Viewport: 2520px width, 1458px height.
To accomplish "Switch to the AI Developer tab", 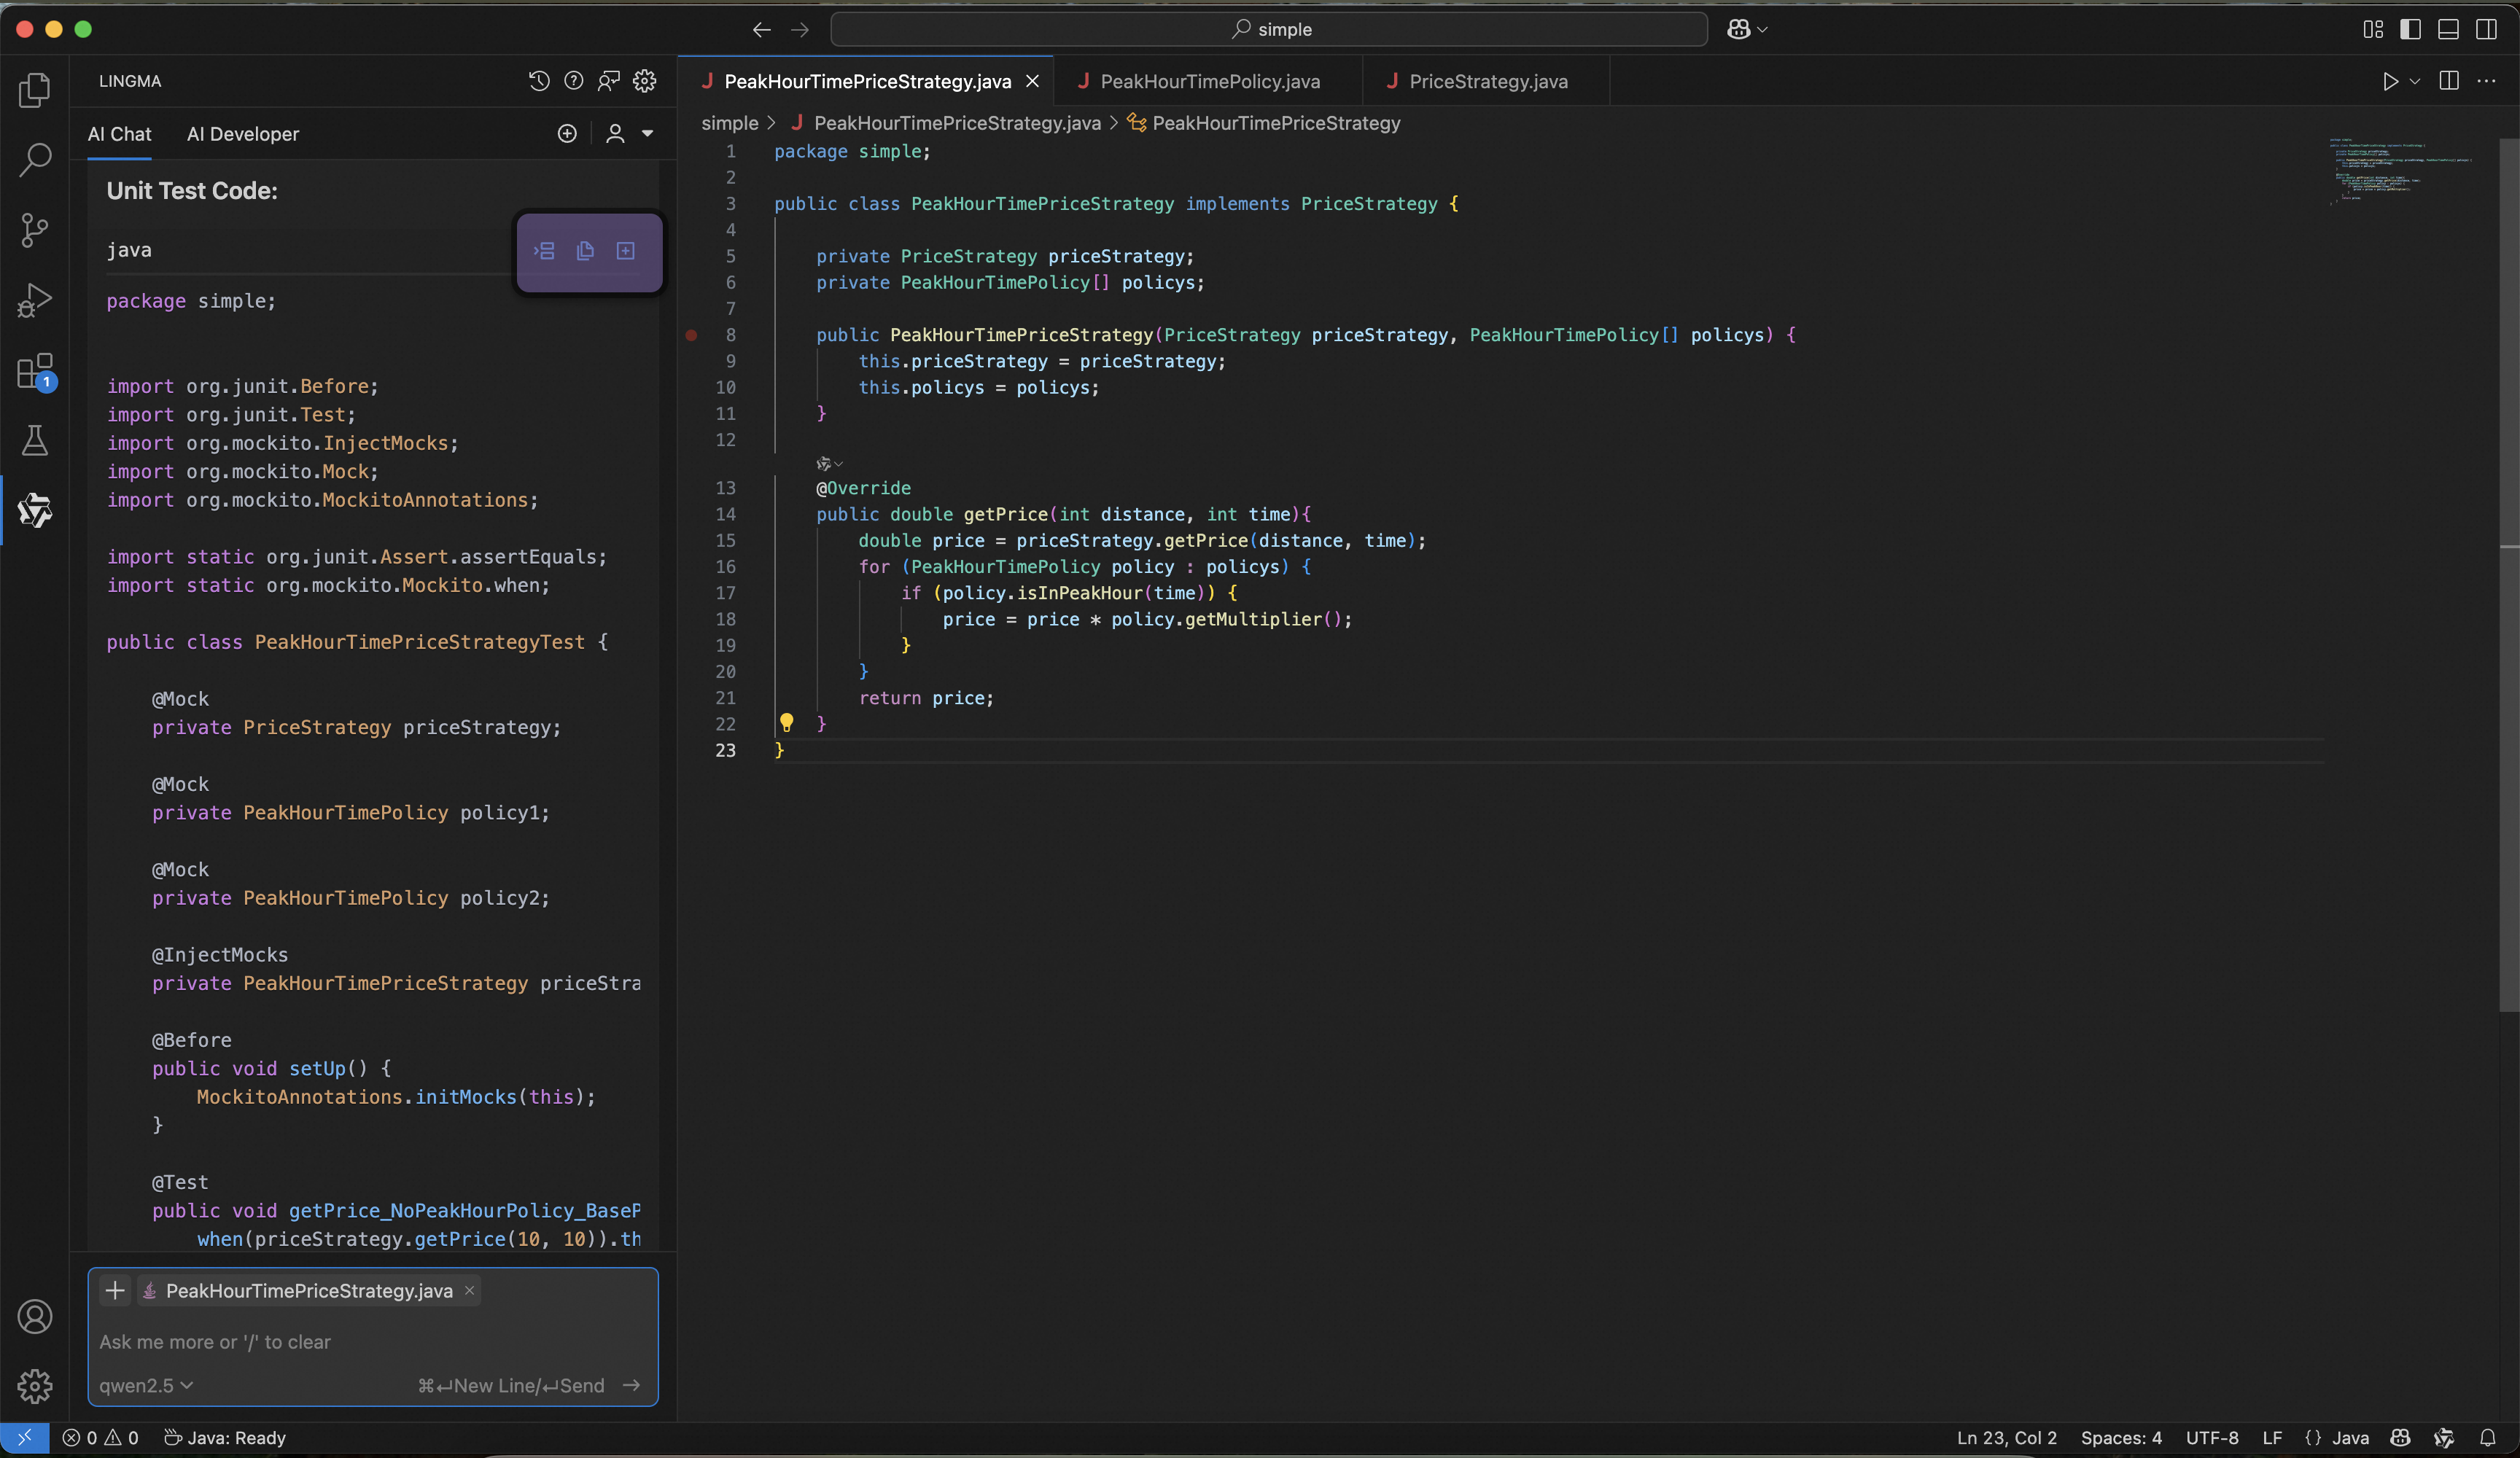I will [243, 134].
